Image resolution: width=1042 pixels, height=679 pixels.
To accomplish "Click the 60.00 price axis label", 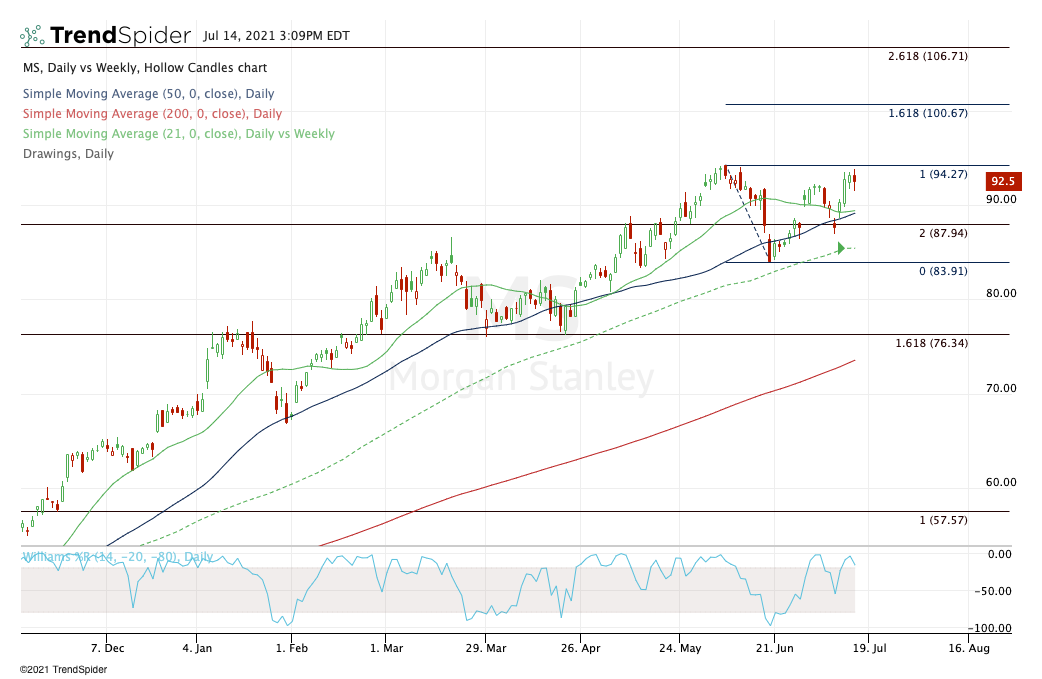I will coord(1001,482).
